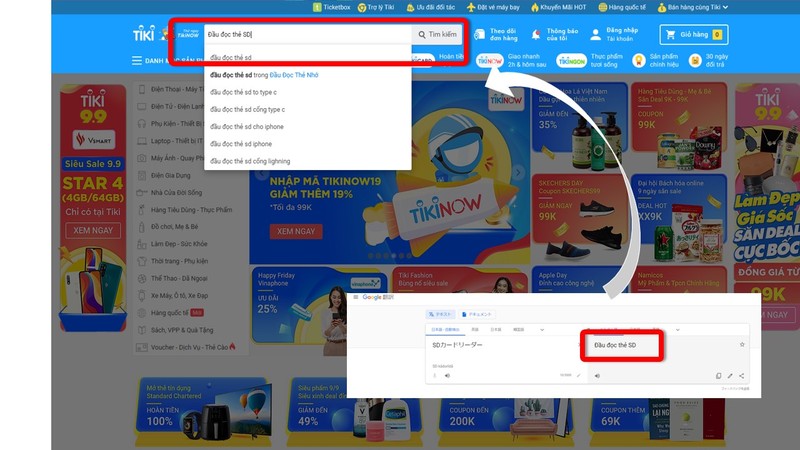
Task: Expand source language list chevron in Translate
Action: [542, 329]
